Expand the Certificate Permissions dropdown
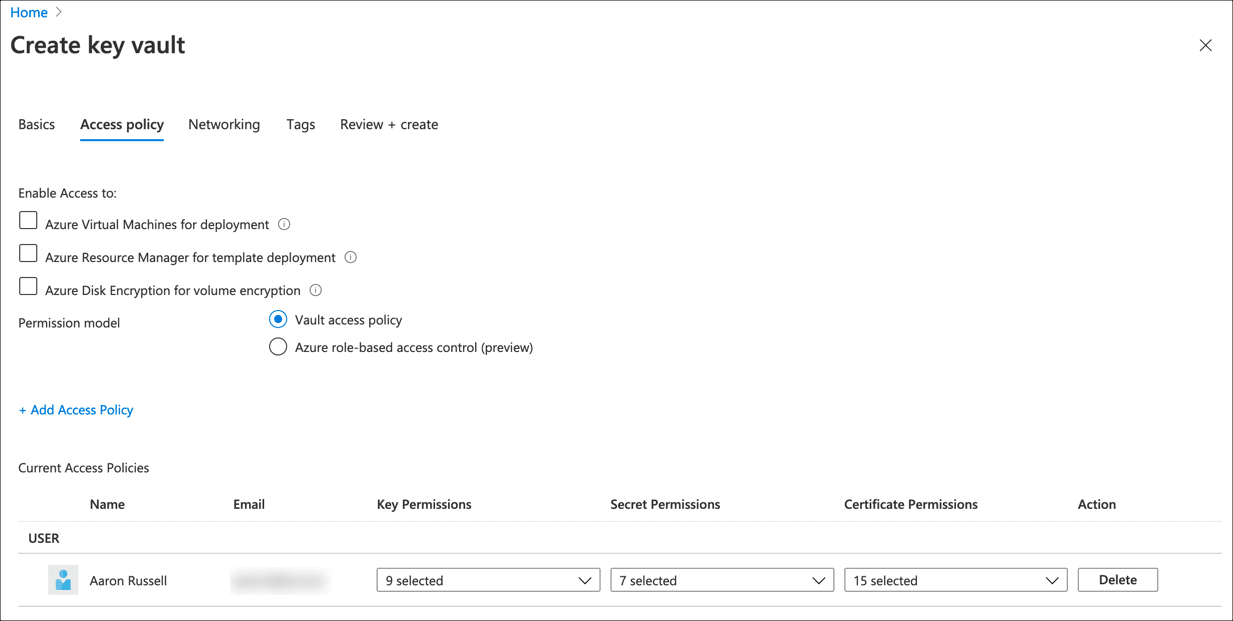 pyautogui.click(x=955, y=580)
